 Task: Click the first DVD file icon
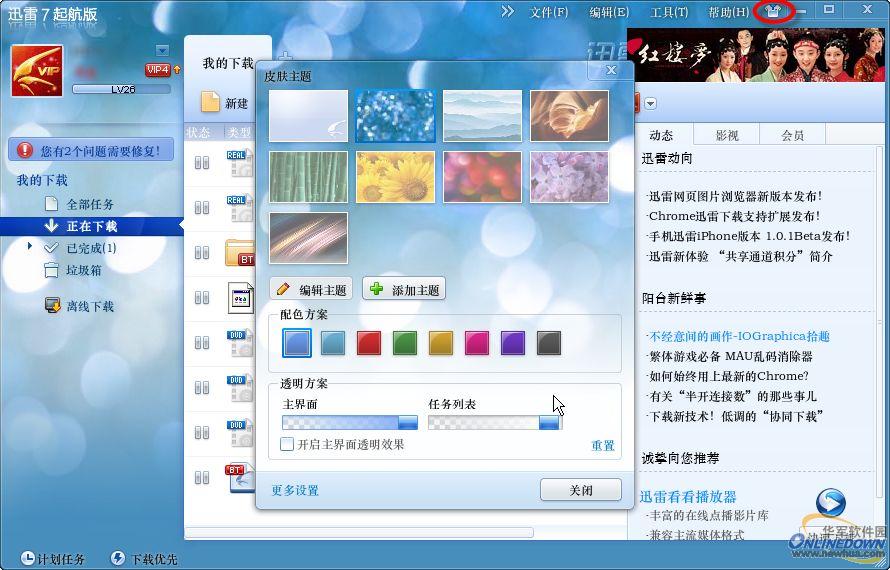coord(240,342)
